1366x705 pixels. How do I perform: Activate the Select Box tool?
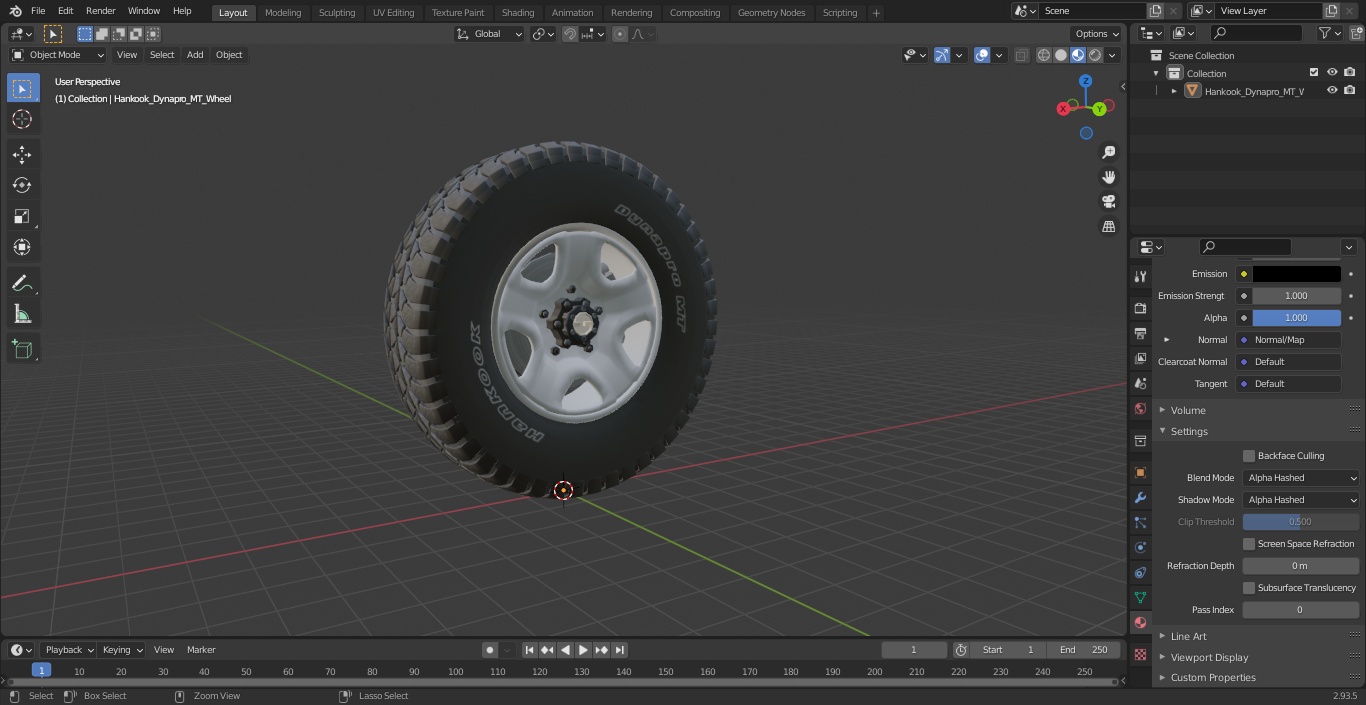(22, 89)
